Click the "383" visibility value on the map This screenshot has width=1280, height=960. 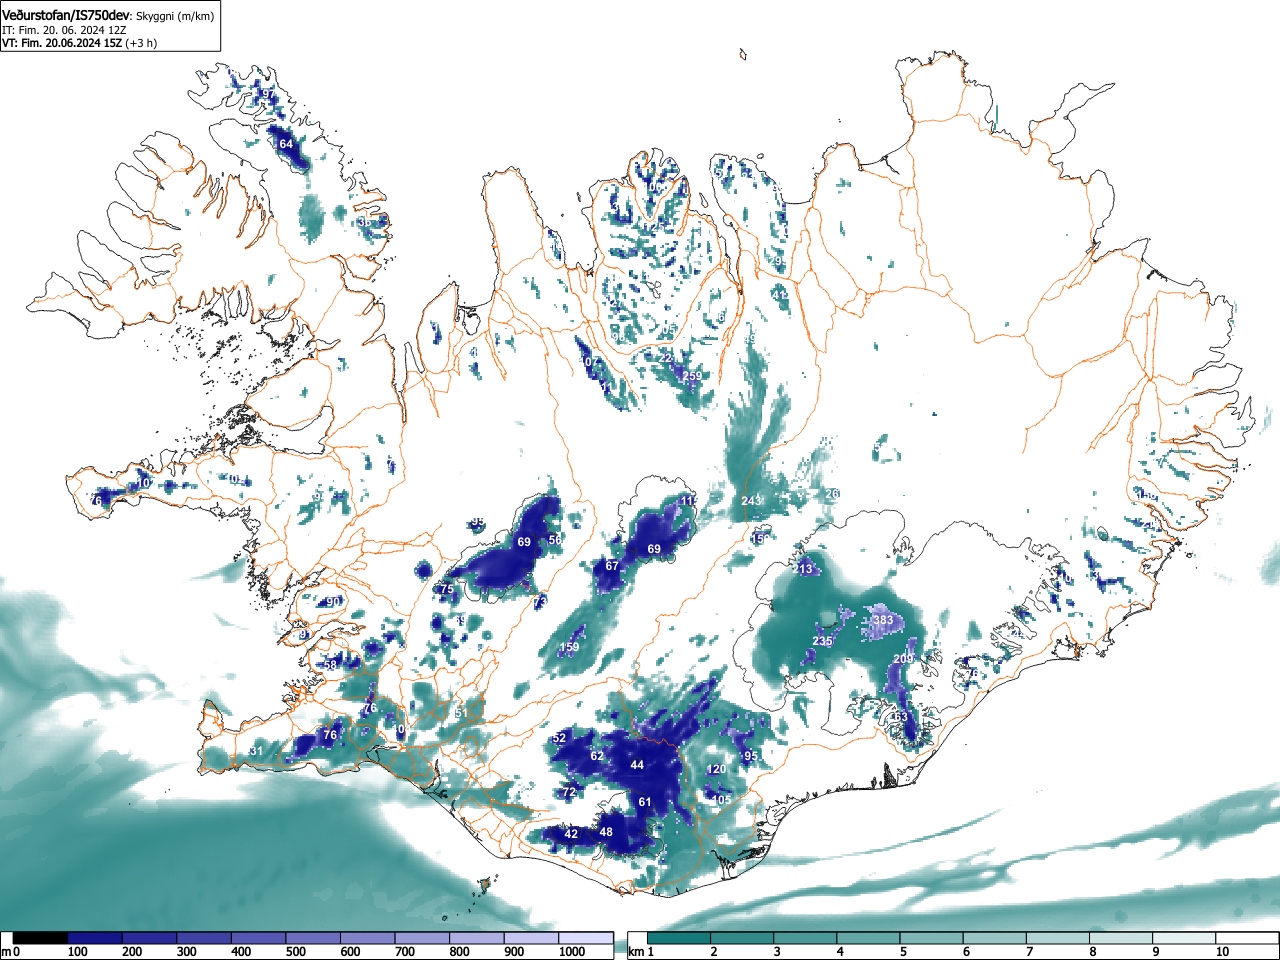point(883,620)
